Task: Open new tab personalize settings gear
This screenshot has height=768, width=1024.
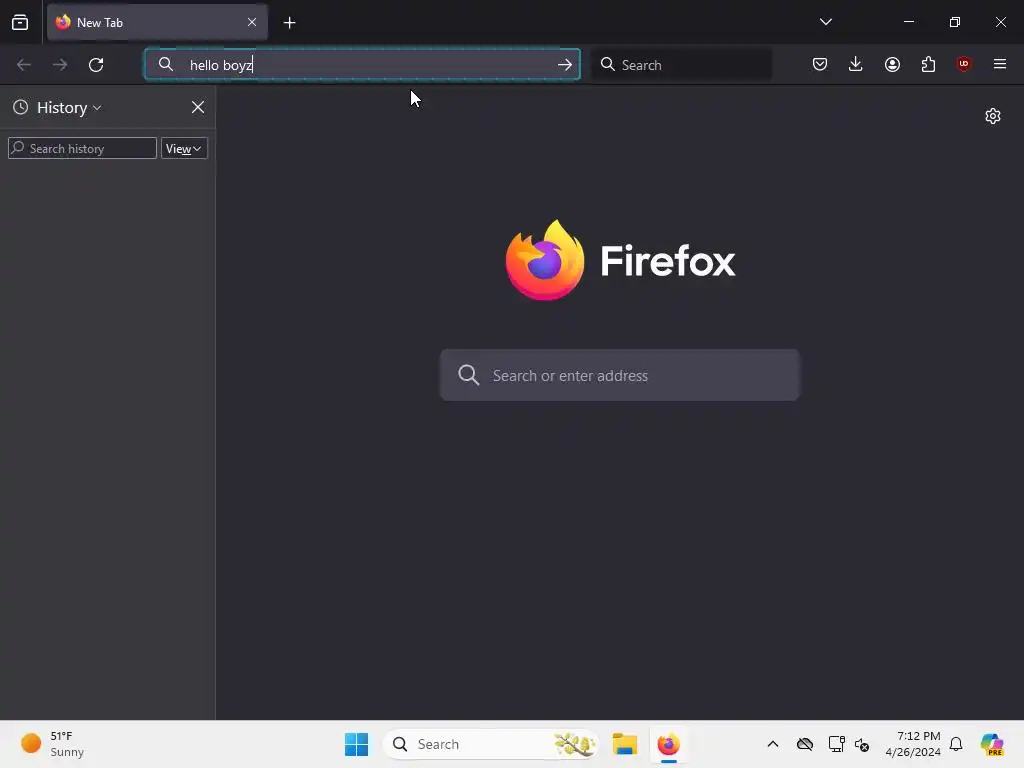Action: tap(993, 116)
